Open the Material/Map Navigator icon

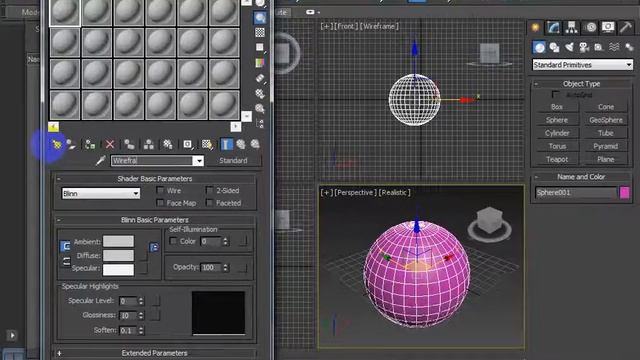click(x=260, y=124)
